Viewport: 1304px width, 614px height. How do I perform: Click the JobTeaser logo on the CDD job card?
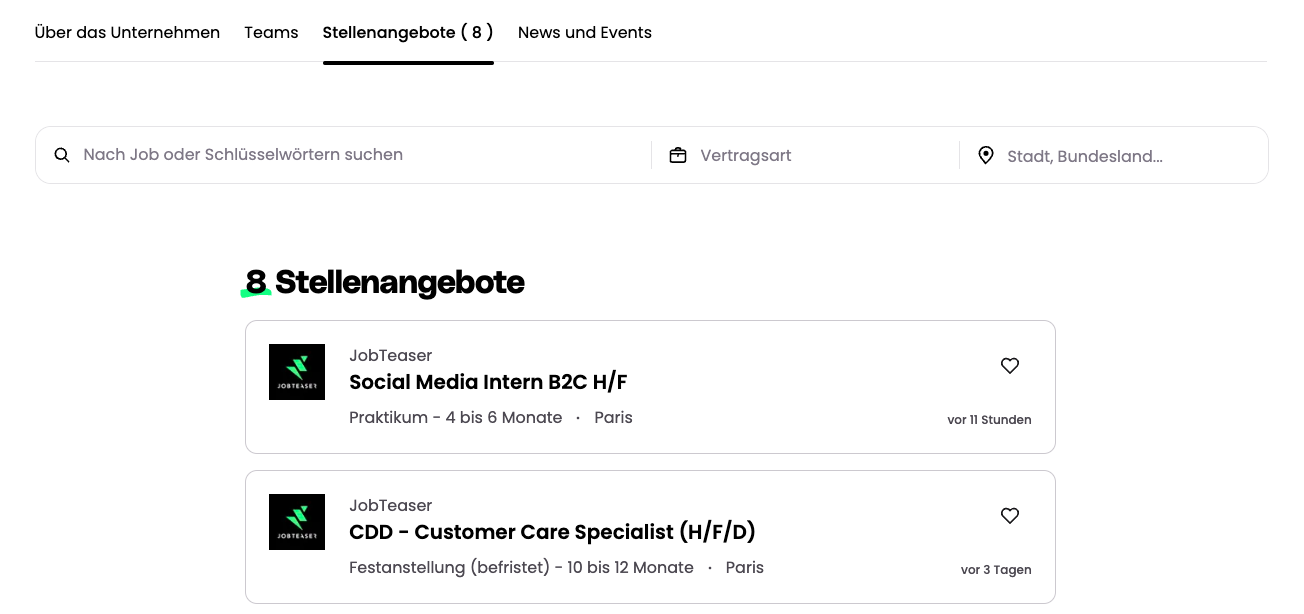click(297, 522)
